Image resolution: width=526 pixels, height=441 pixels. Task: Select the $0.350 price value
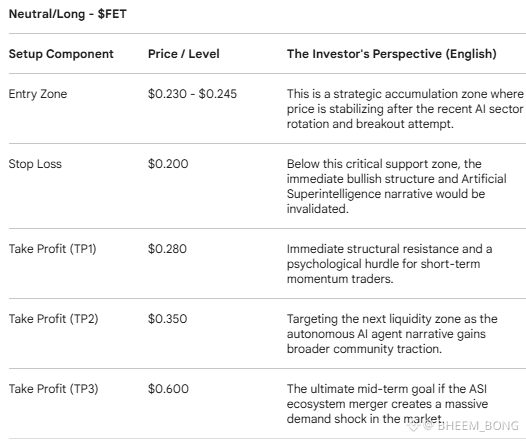pyautogui.click(x=167, y=319)
